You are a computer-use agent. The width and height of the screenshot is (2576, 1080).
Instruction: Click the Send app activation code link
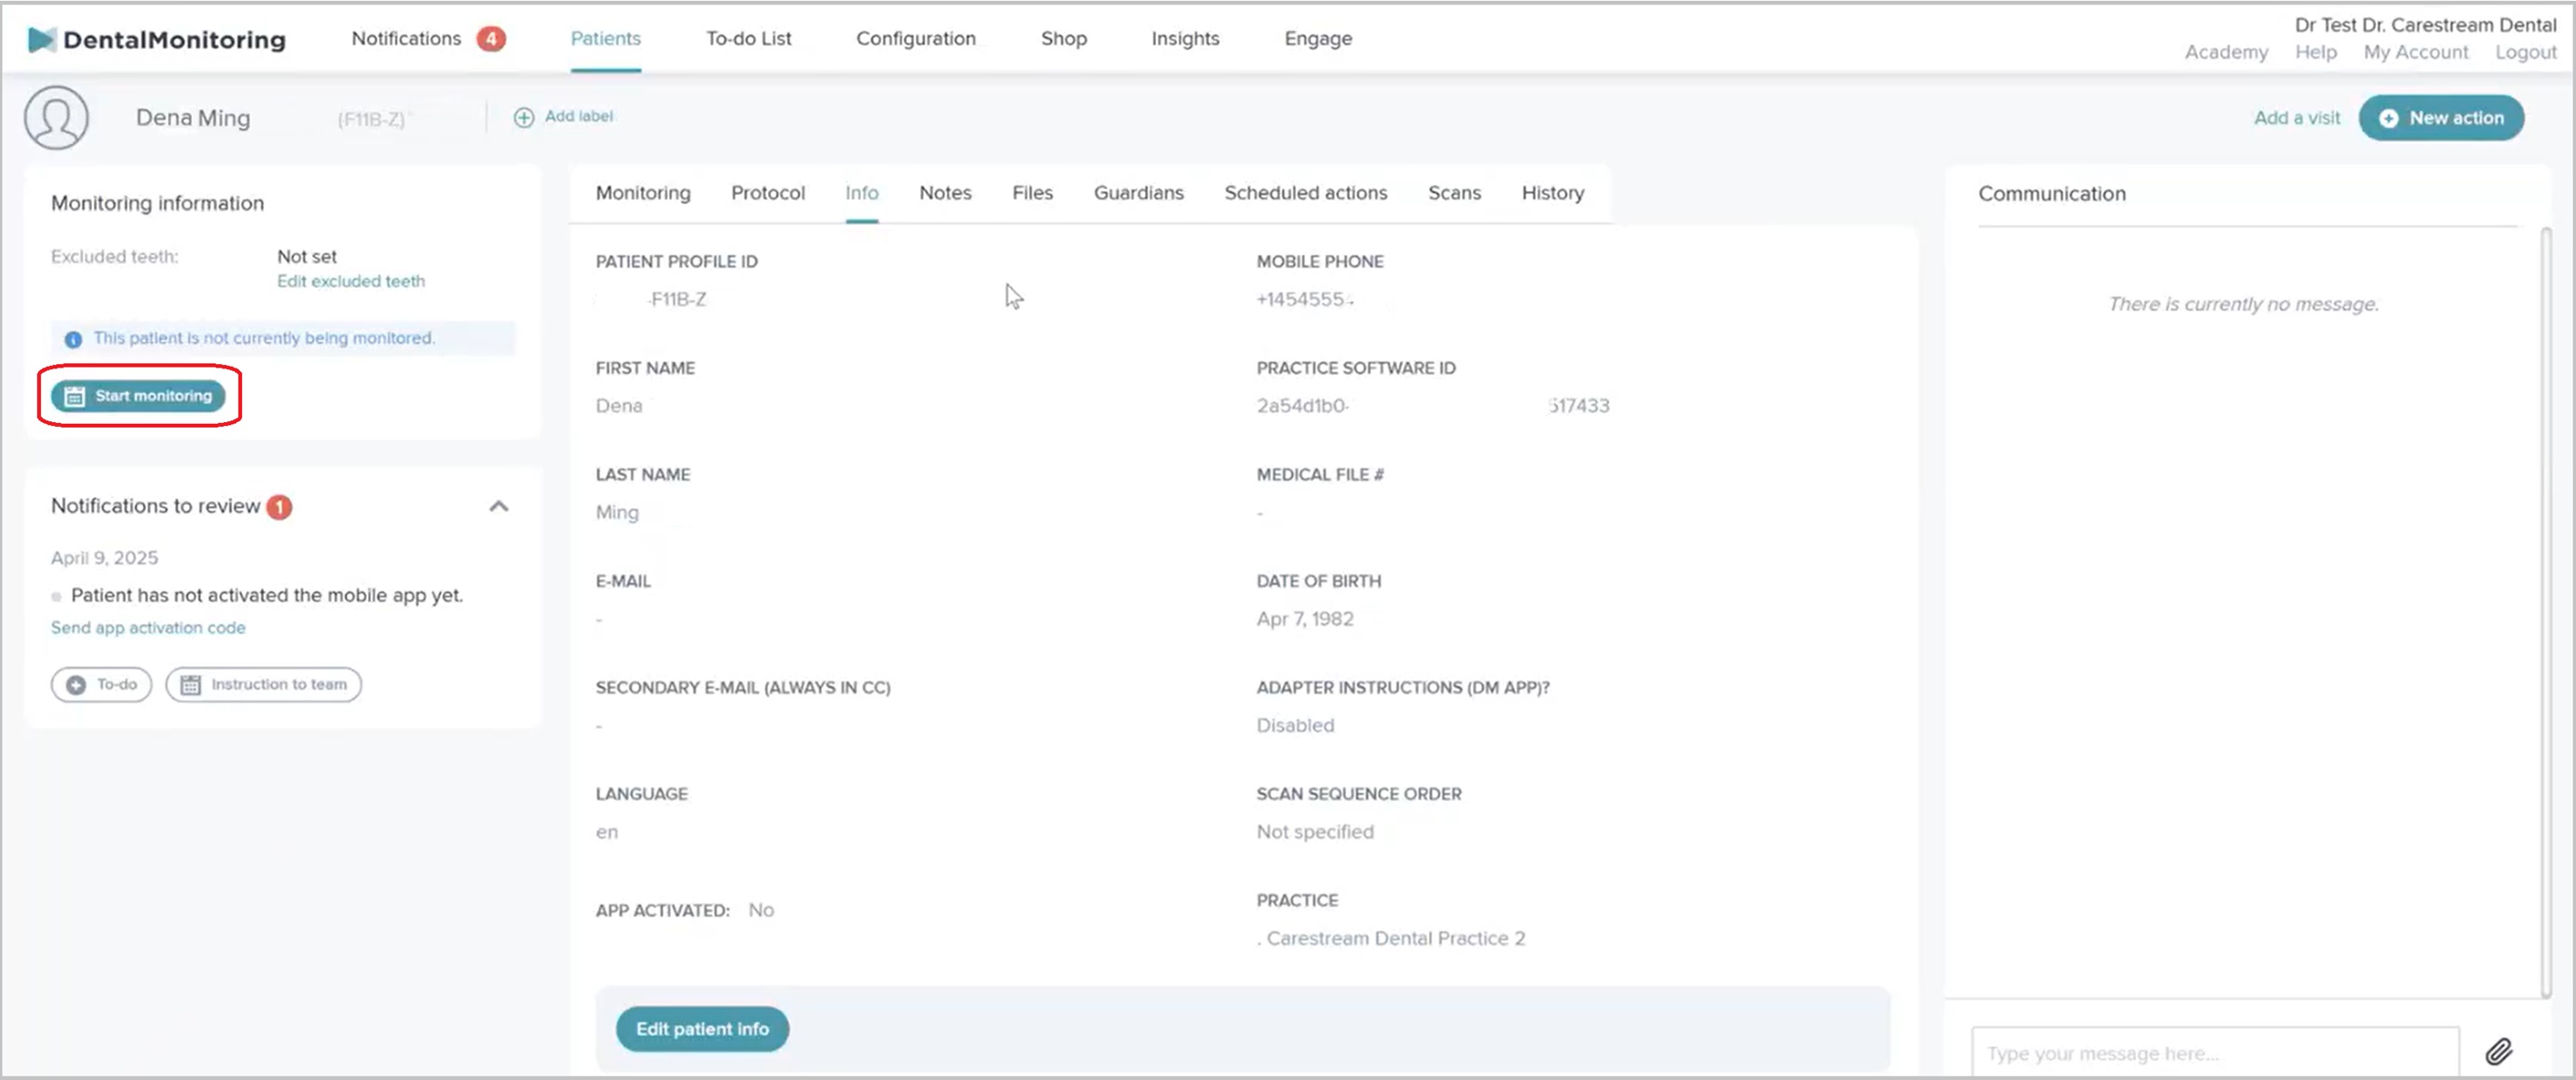point(148,627)
